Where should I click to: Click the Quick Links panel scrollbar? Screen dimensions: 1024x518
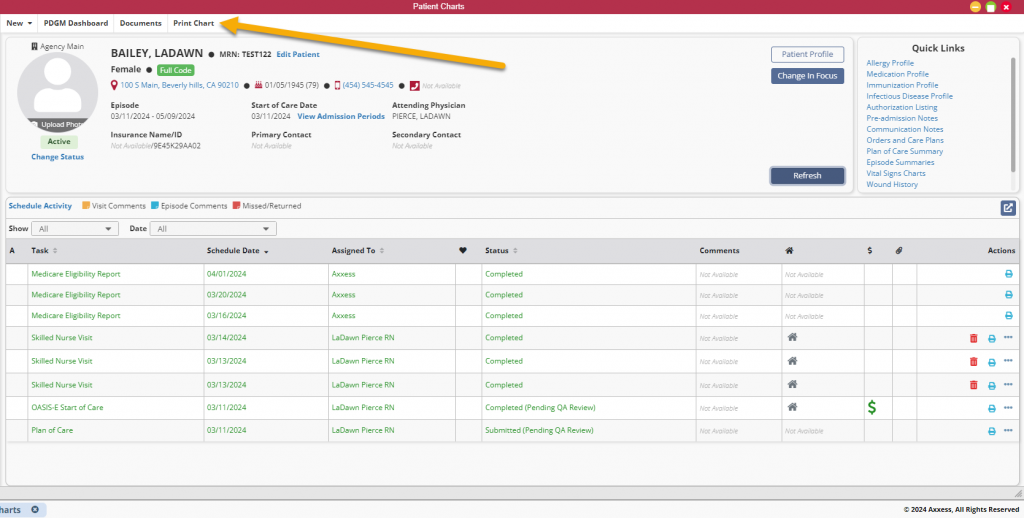tap(1013, 114)
